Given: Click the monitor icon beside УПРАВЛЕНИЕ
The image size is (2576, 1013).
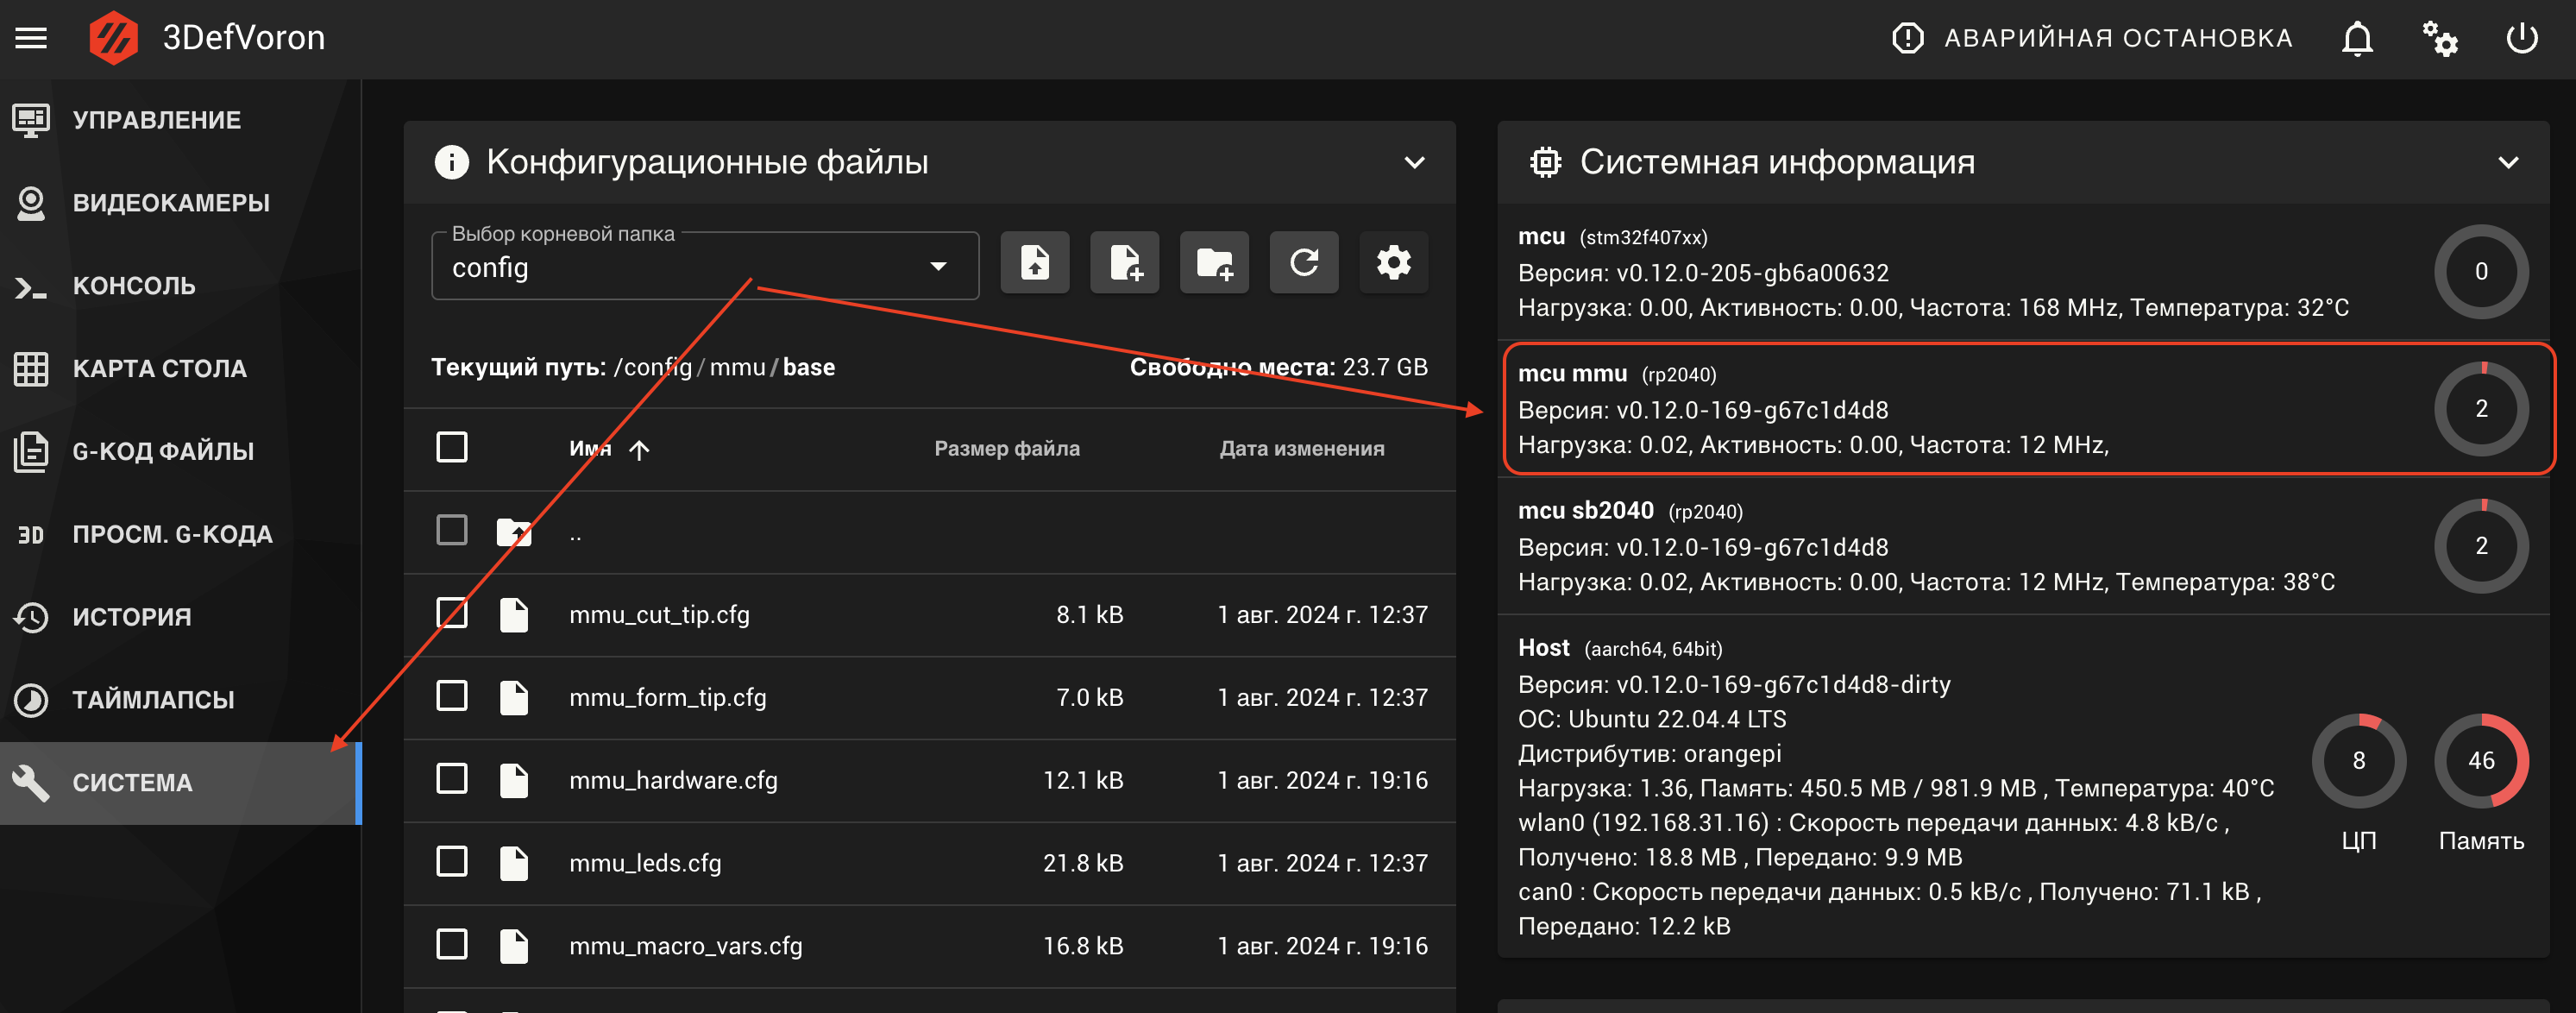Looking at the screenshot, I should point(31,120).
